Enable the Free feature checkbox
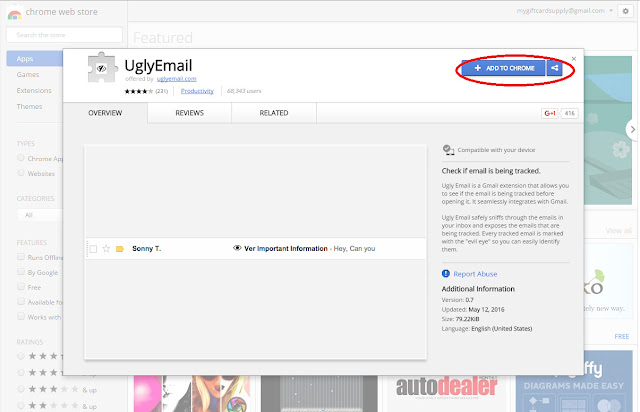This screenshot has width=640, height=412. point(21,287)
